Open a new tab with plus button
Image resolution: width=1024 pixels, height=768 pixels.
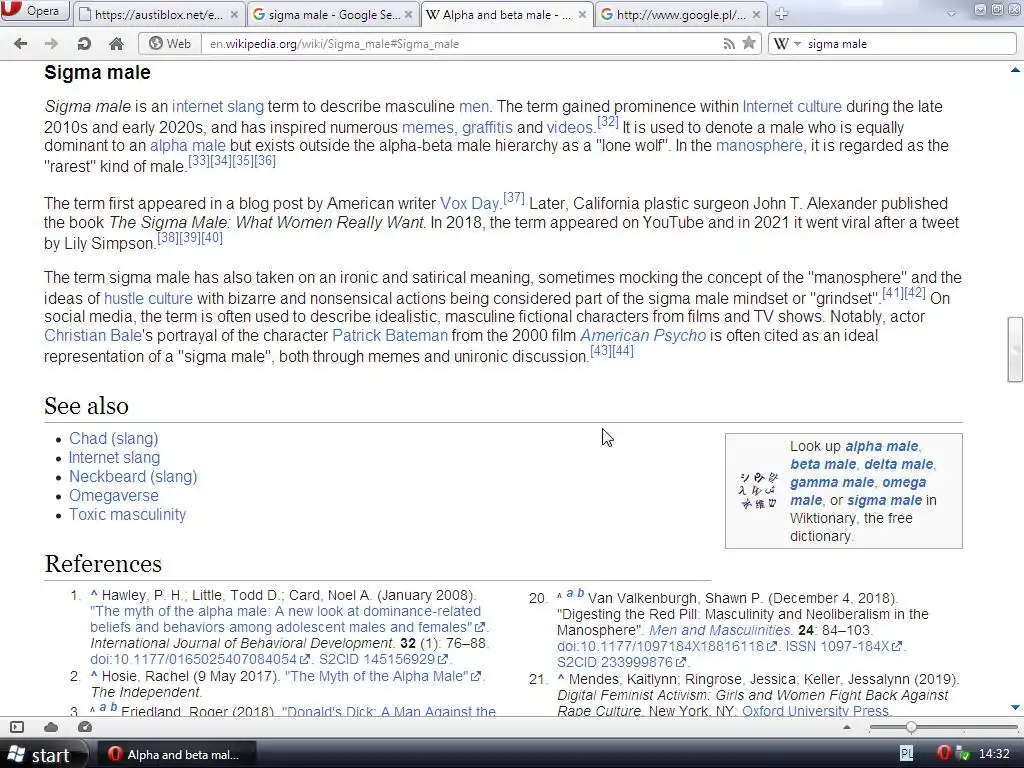[x=781, y=14]
